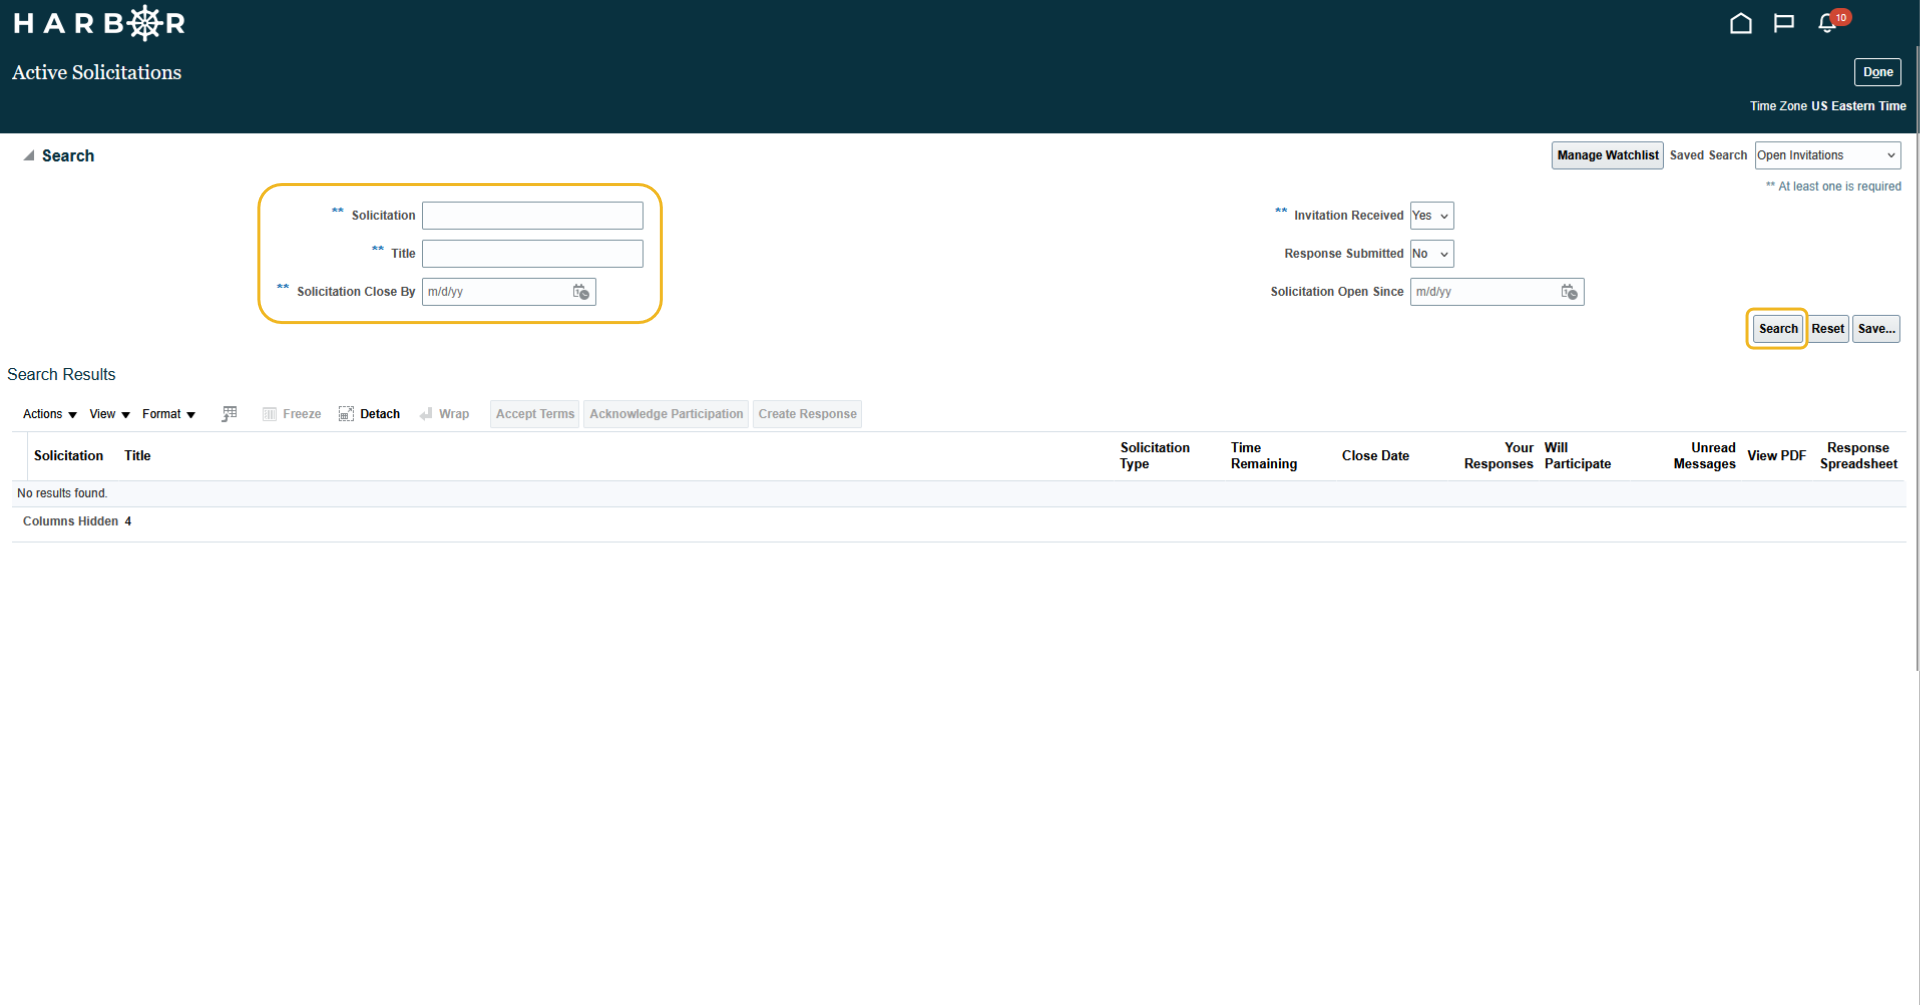This screenshot has width=1920, height=1005.
Task: Click the Solicitation Type column header
Action: (x=1154, y=456)
